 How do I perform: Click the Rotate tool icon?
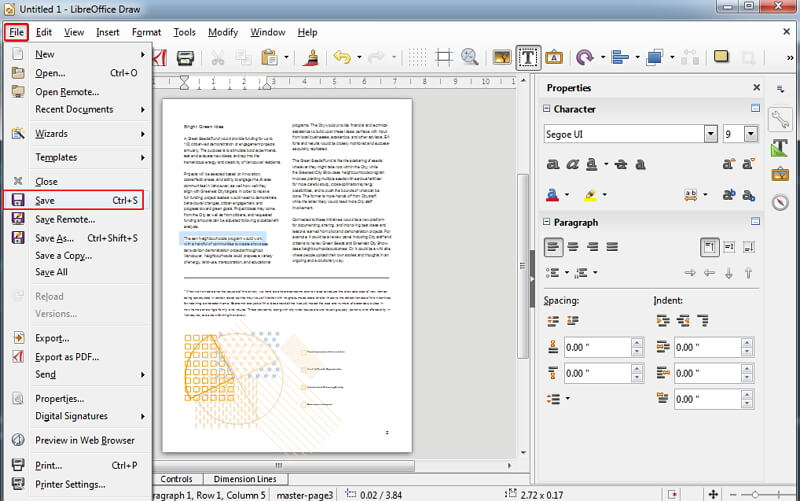(x=585, y=57)
